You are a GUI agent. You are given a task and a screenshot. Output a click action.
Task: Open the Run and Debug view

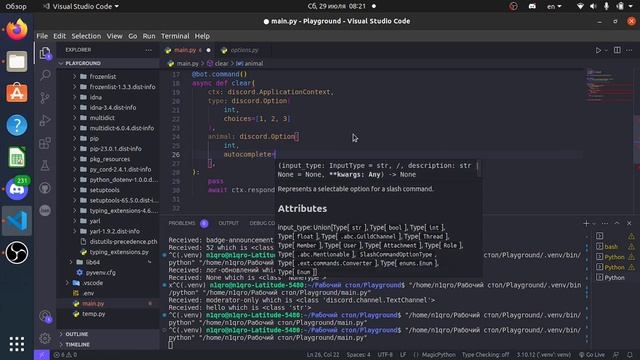(45, 120)
